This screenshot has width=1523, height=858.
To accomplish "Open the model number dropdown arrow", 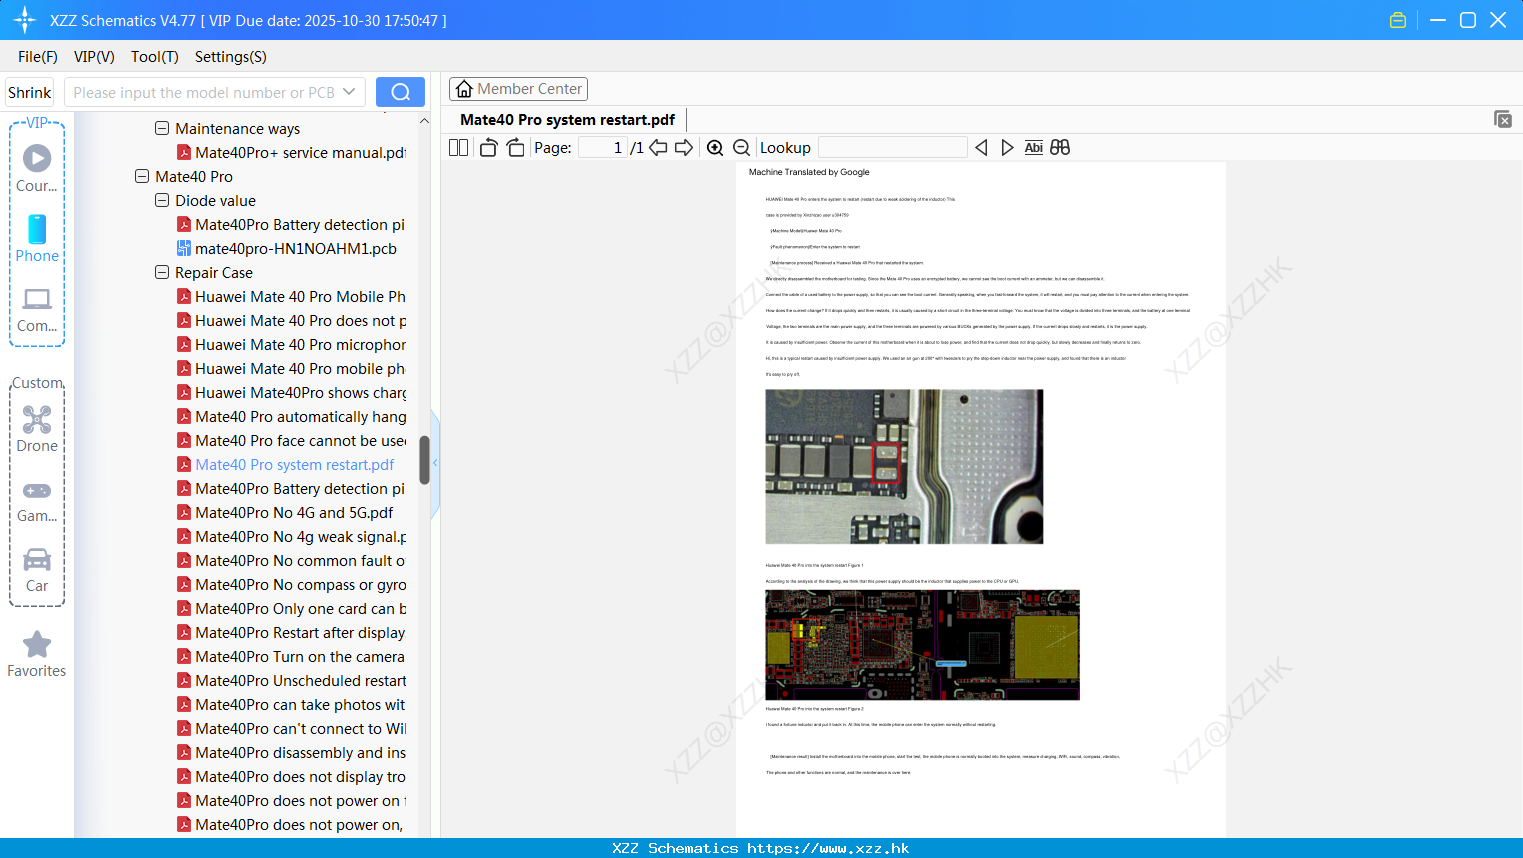I will 349,92.
